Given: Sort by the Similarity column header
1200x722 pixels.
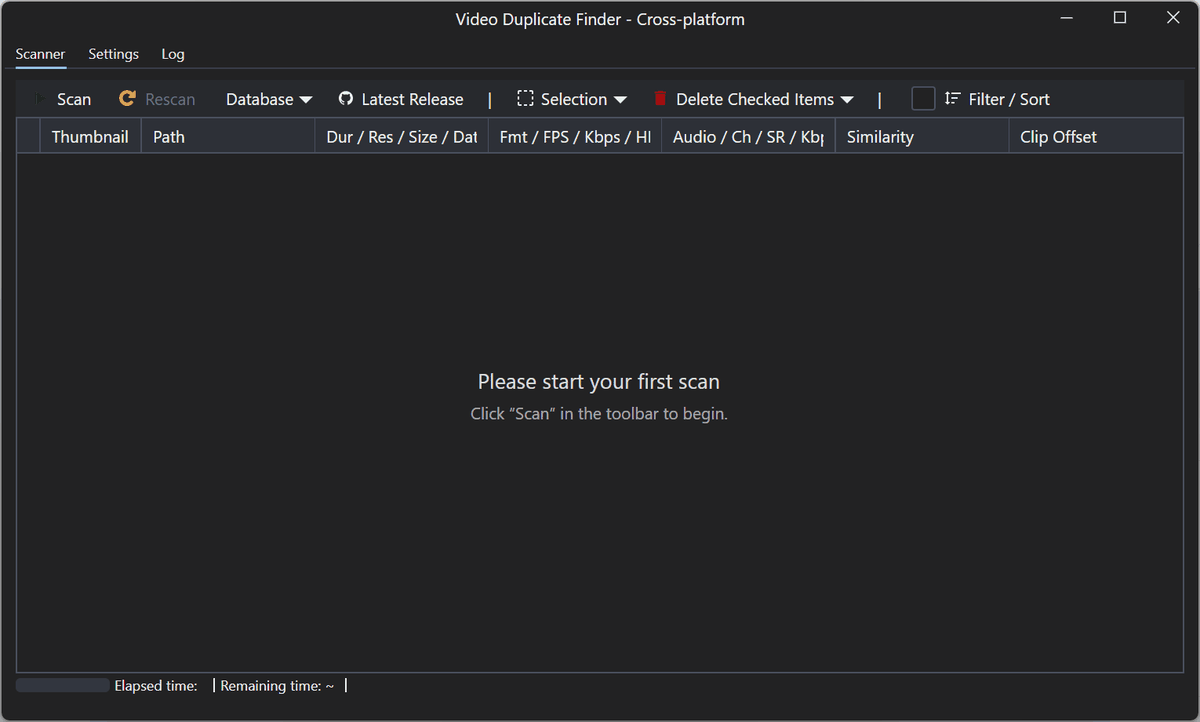Looking at the screenshot, I should [x=880, y=137].
